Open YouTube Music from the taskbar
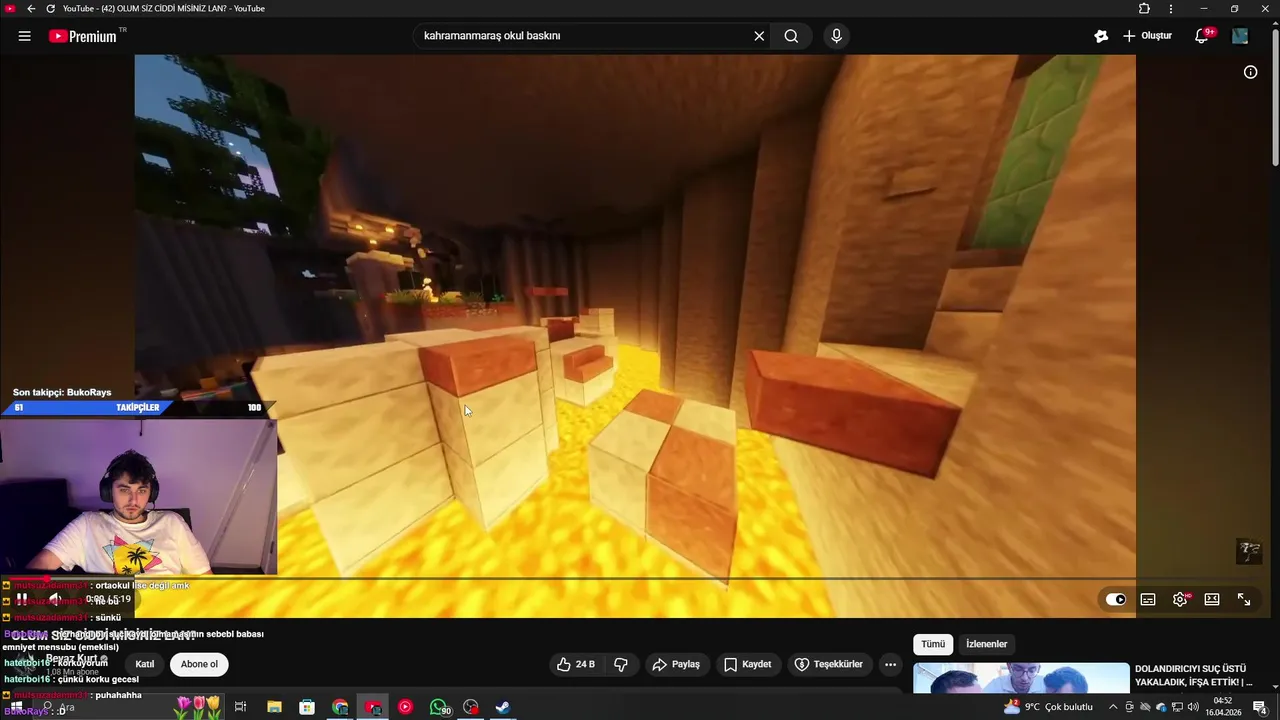Screen dimensions: 1280x720 [x=405, y=707]
